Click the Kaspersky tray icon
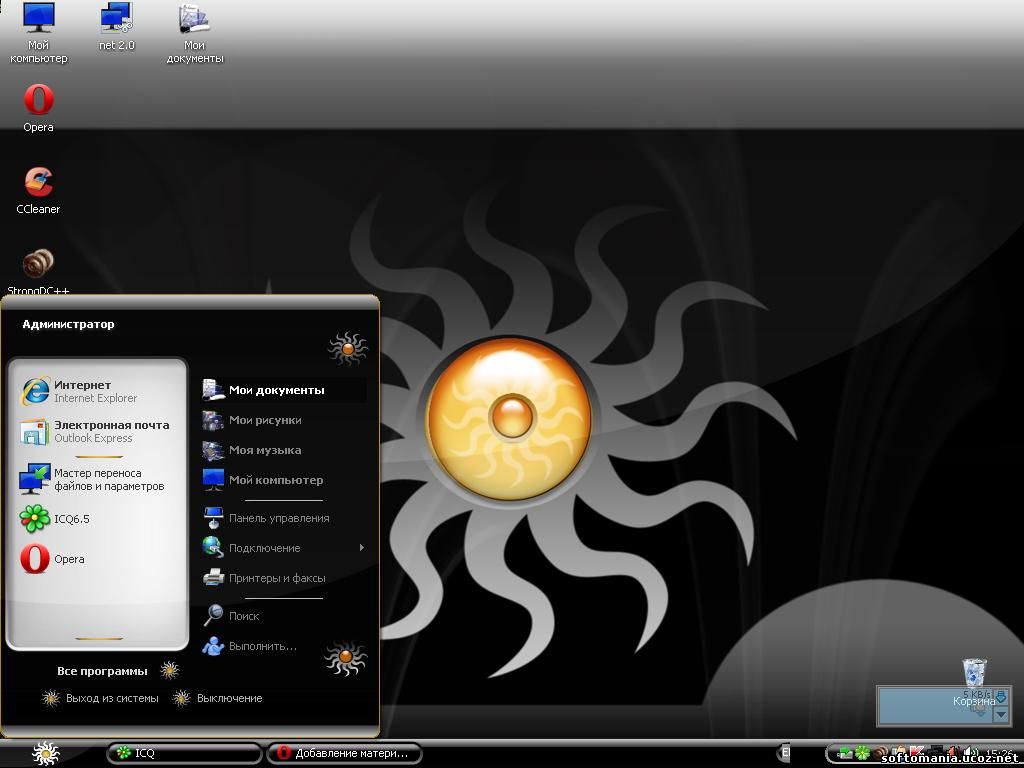This screenshot has width=1024, height=768. (917, 753)
